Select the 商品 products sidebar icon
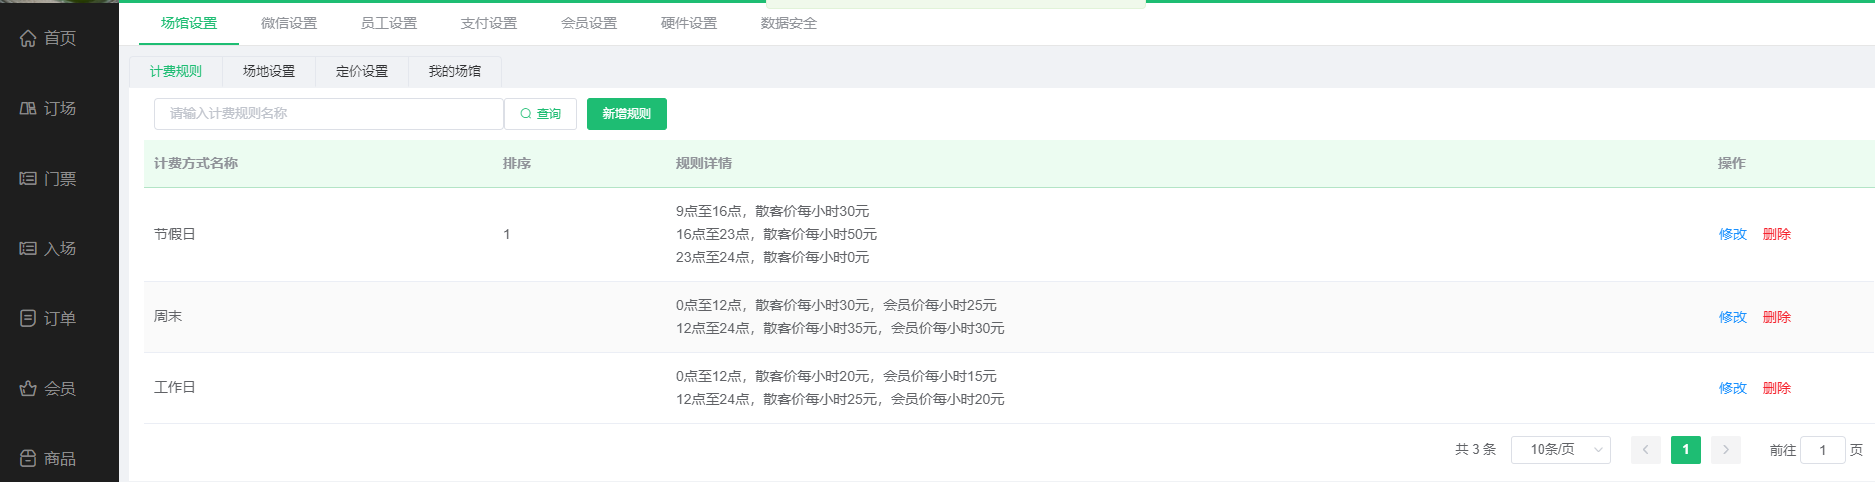Viewport: 1875px width, 482px height. point(28,458)
